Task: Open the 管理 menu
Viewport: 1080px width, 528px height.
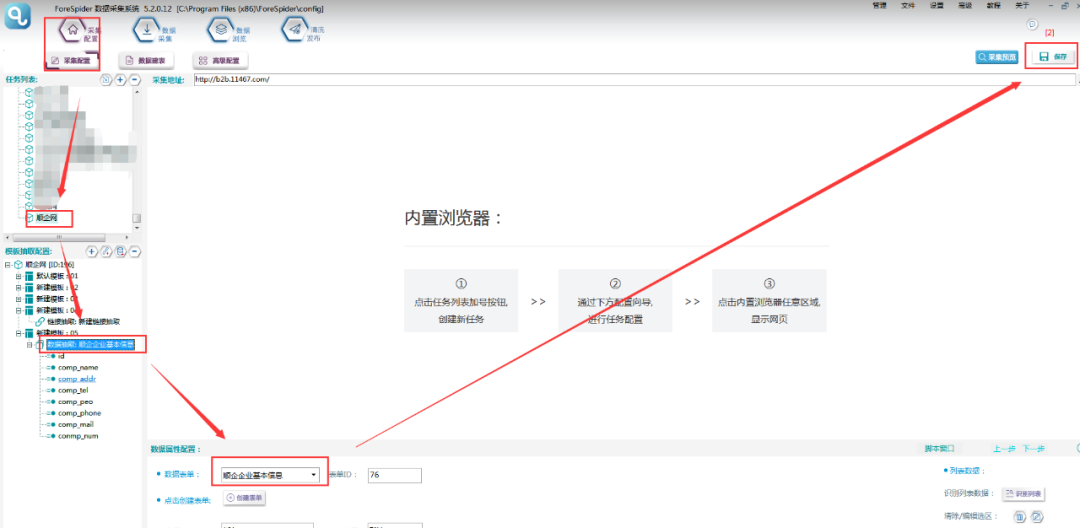Action: click(x=879, y=6)
